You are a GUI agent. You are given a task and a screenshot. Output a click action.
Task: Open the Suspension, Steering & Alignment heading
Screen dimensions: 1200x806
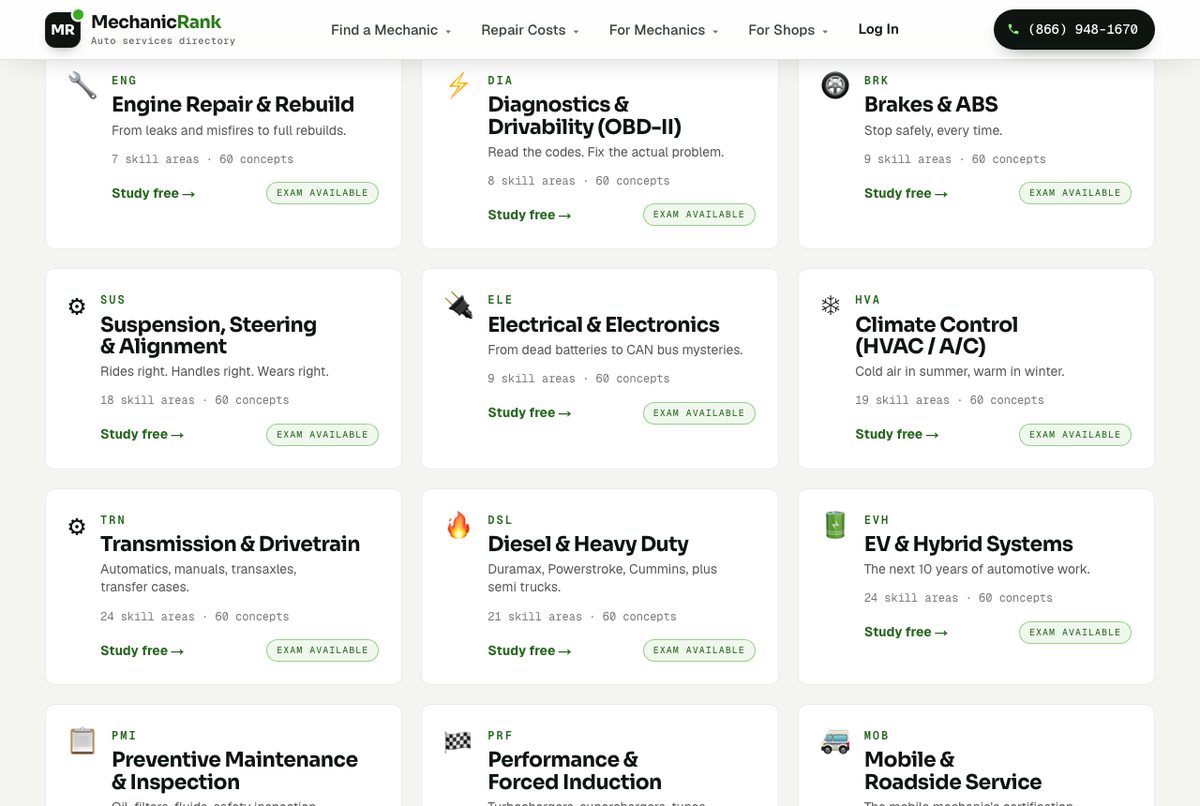[x=208, y=335]
